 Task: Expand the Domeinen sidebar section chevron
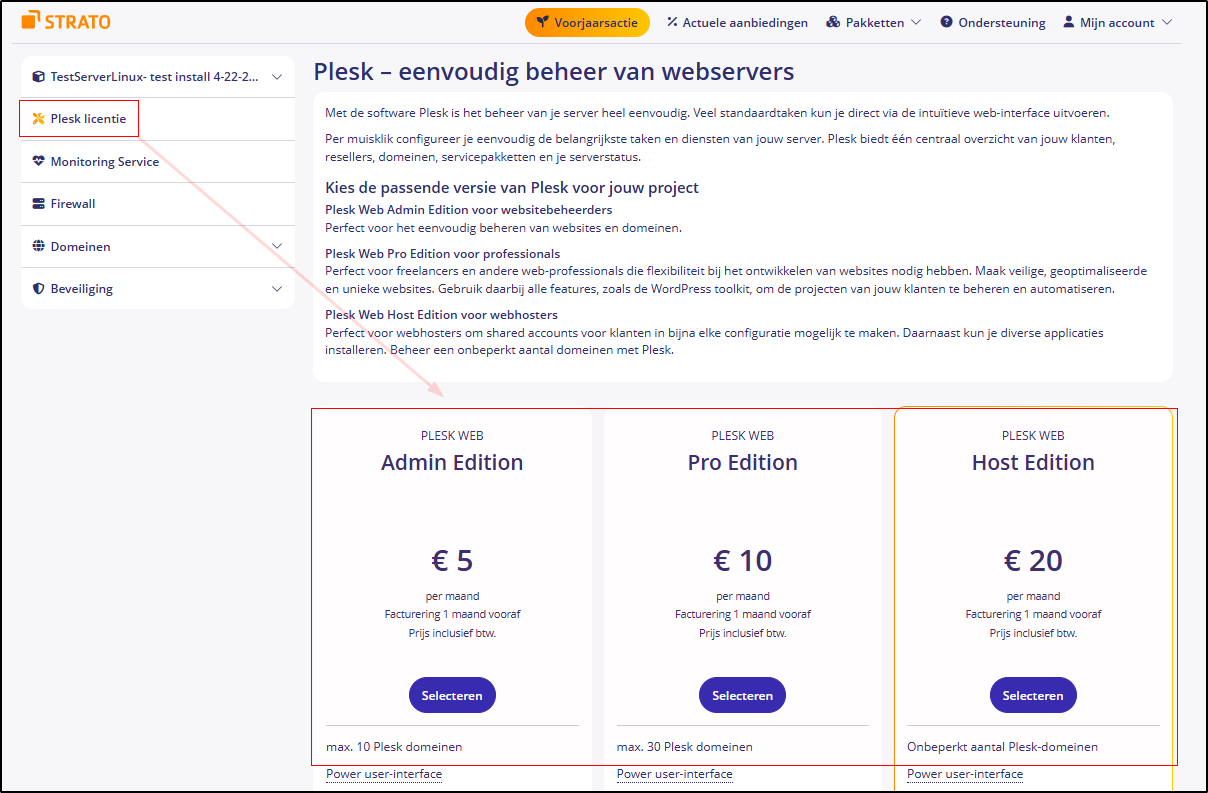[277, 246]
